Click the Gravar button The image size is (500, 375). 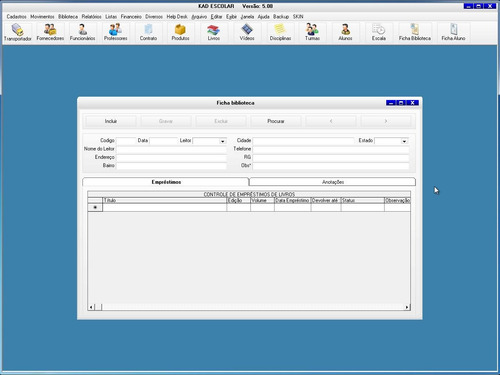pyautogui.click(x=166, y=121)
